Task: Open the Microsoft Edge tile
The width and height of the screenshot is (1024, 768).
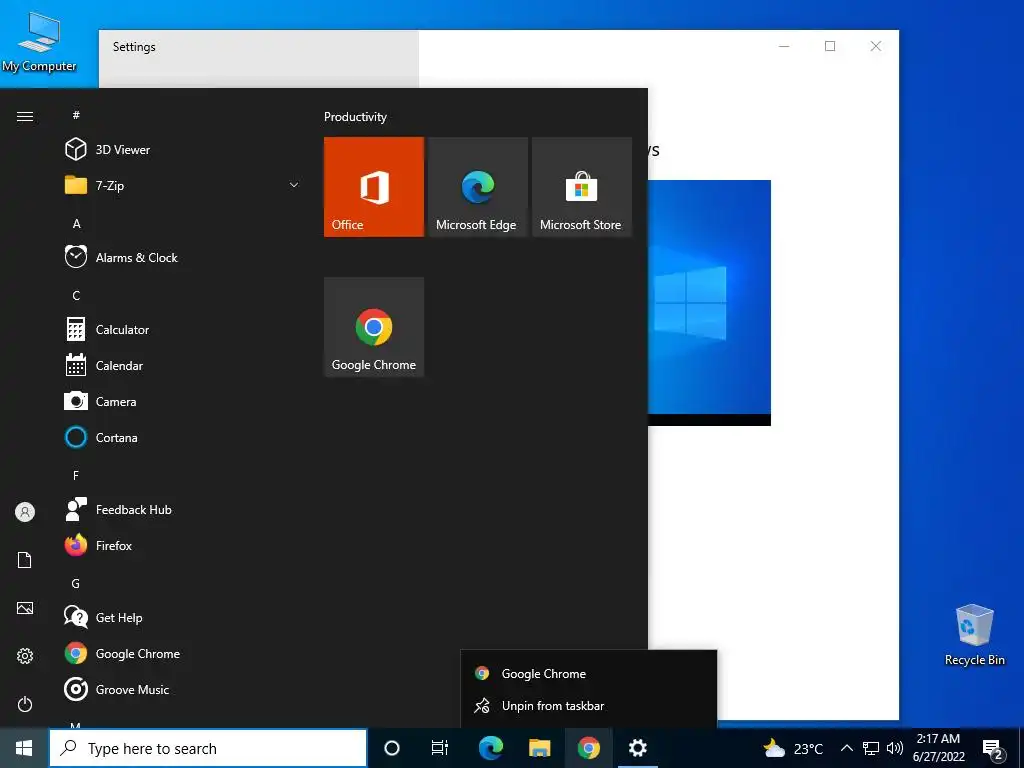Action: 477,187
